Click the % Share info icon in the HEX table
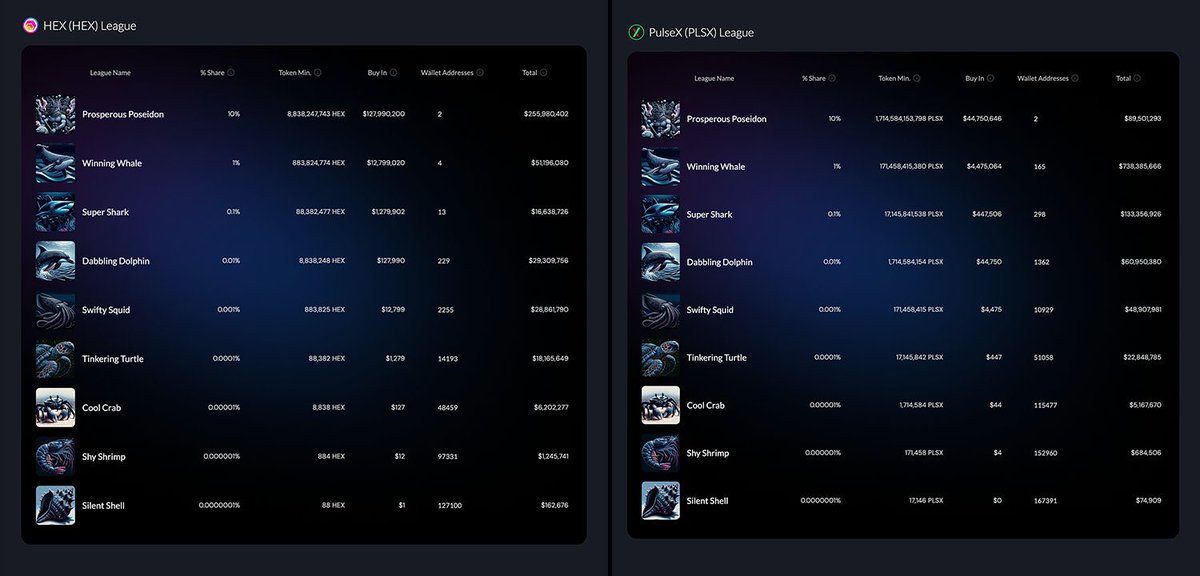The image size is (1200, 576). 231,73
